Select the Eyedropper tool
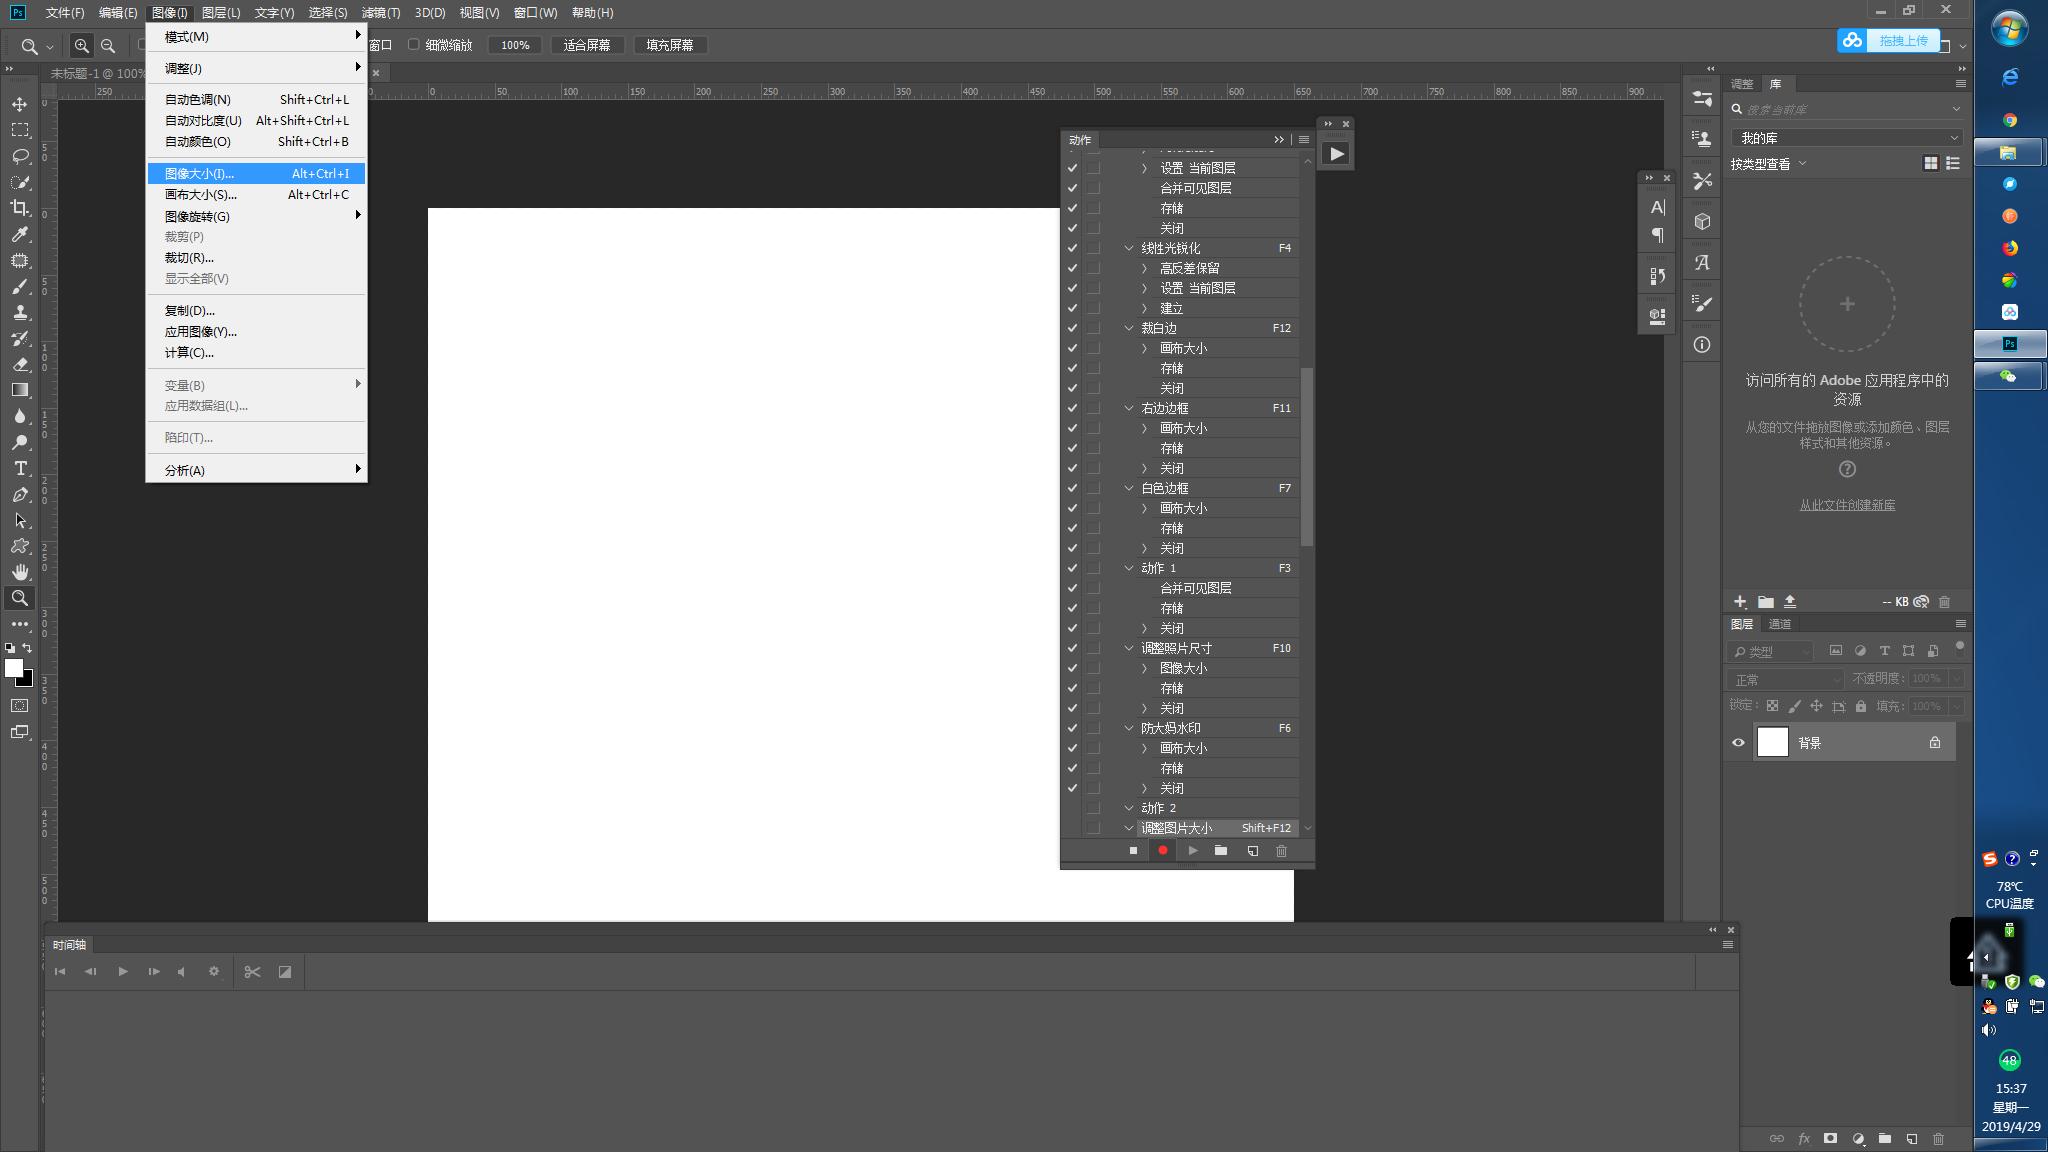Screen dimensions: 2048x1152 coord(19,234)
